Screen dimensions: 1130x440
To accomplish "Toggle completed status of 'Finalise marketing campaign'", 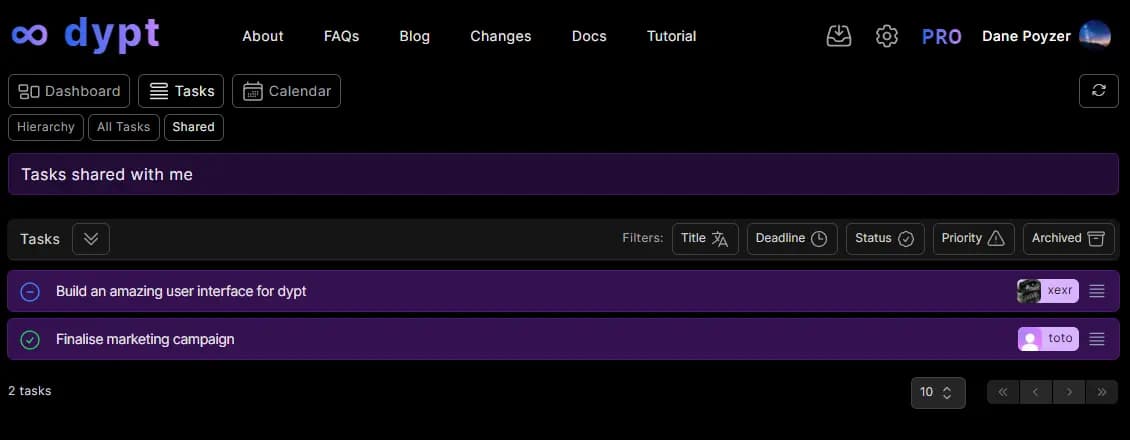I will (30, 339).
